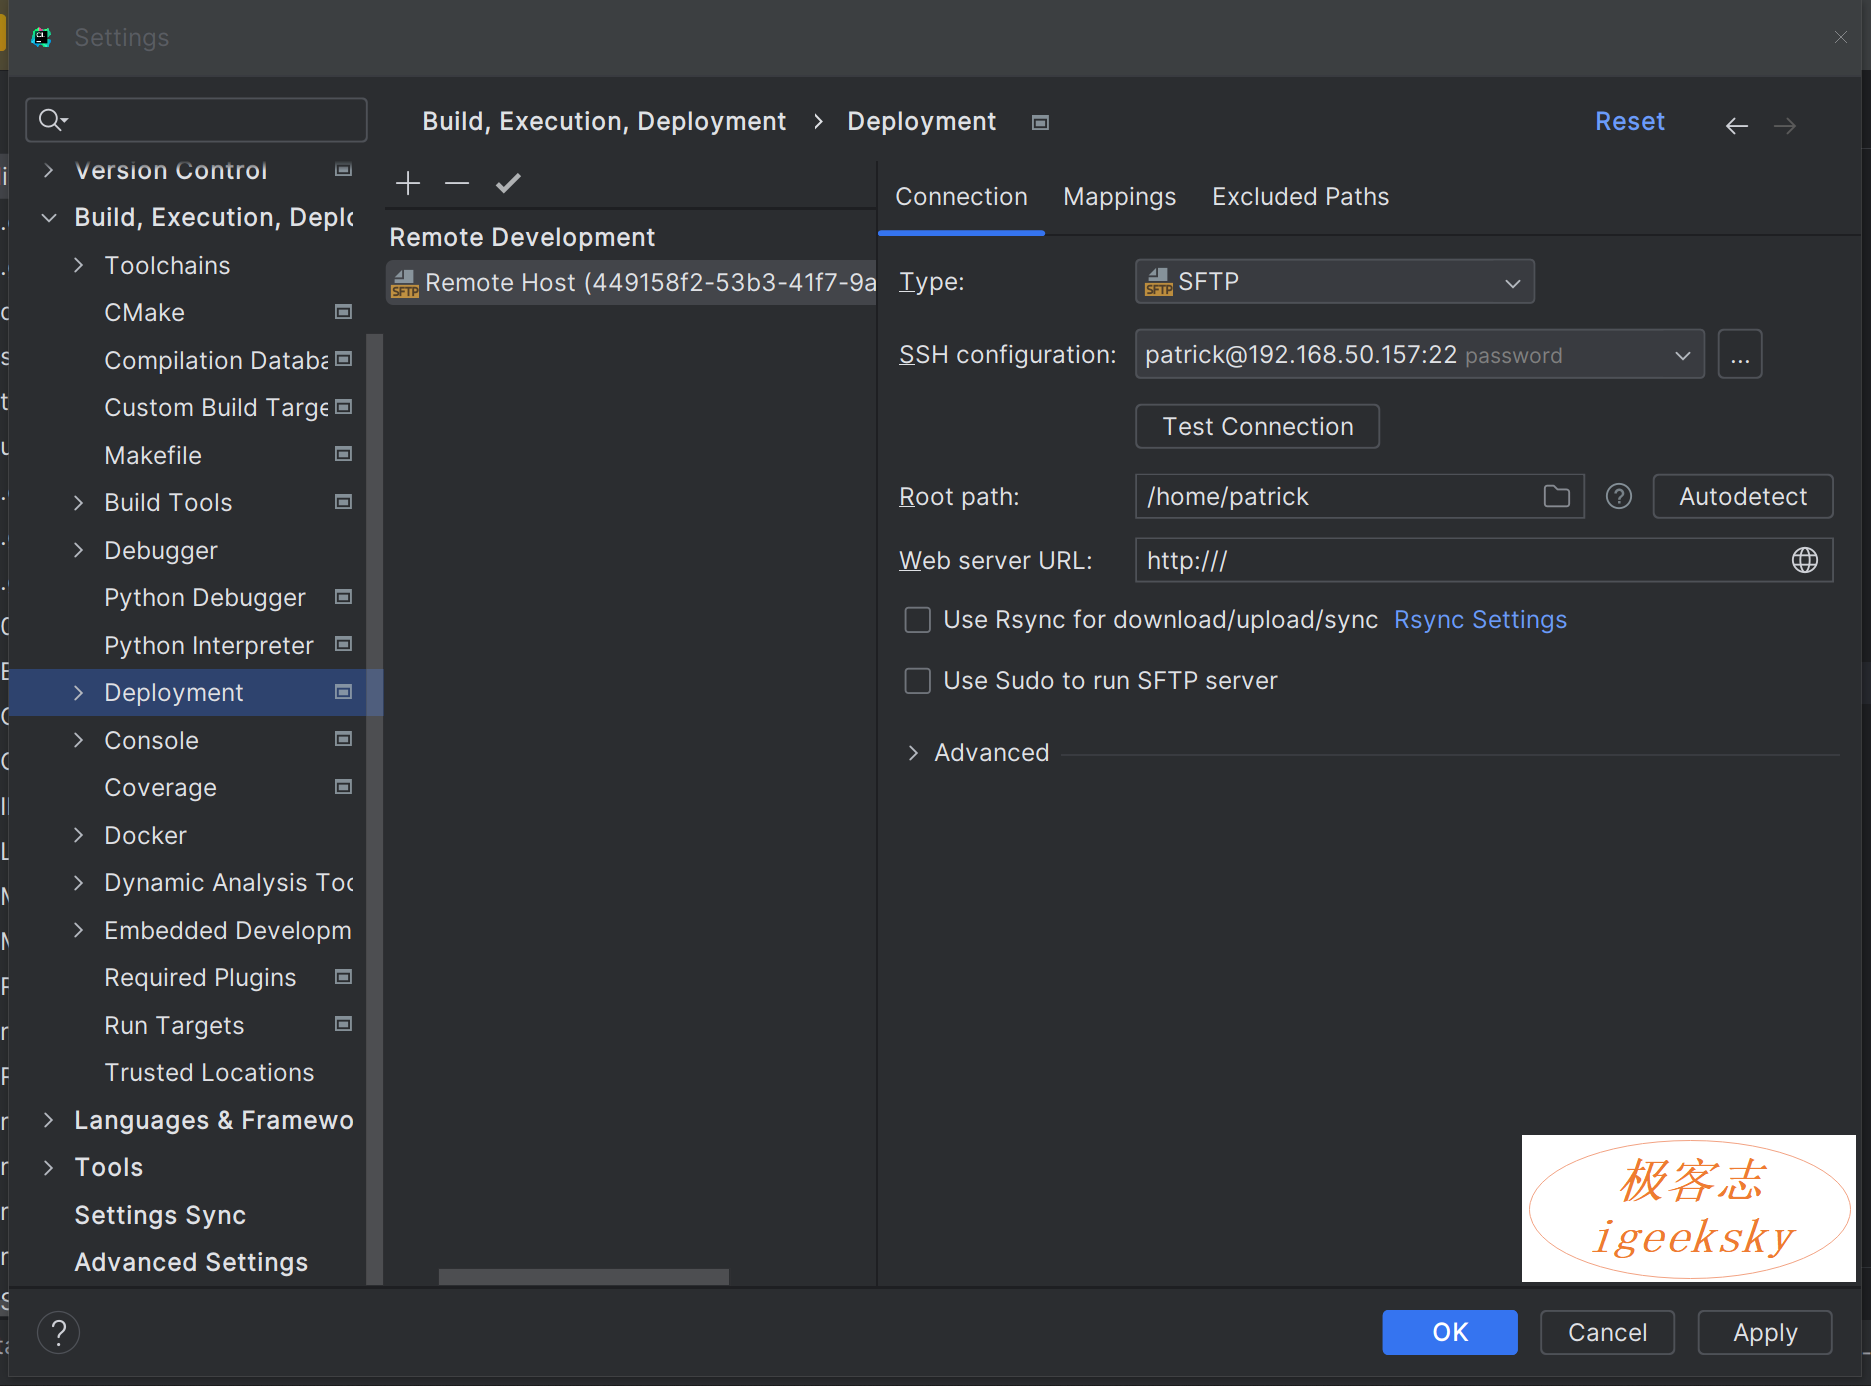Click the help icon beside Root path
This screenshot has width=1871, height=1386.
[x=1618, y=496]
